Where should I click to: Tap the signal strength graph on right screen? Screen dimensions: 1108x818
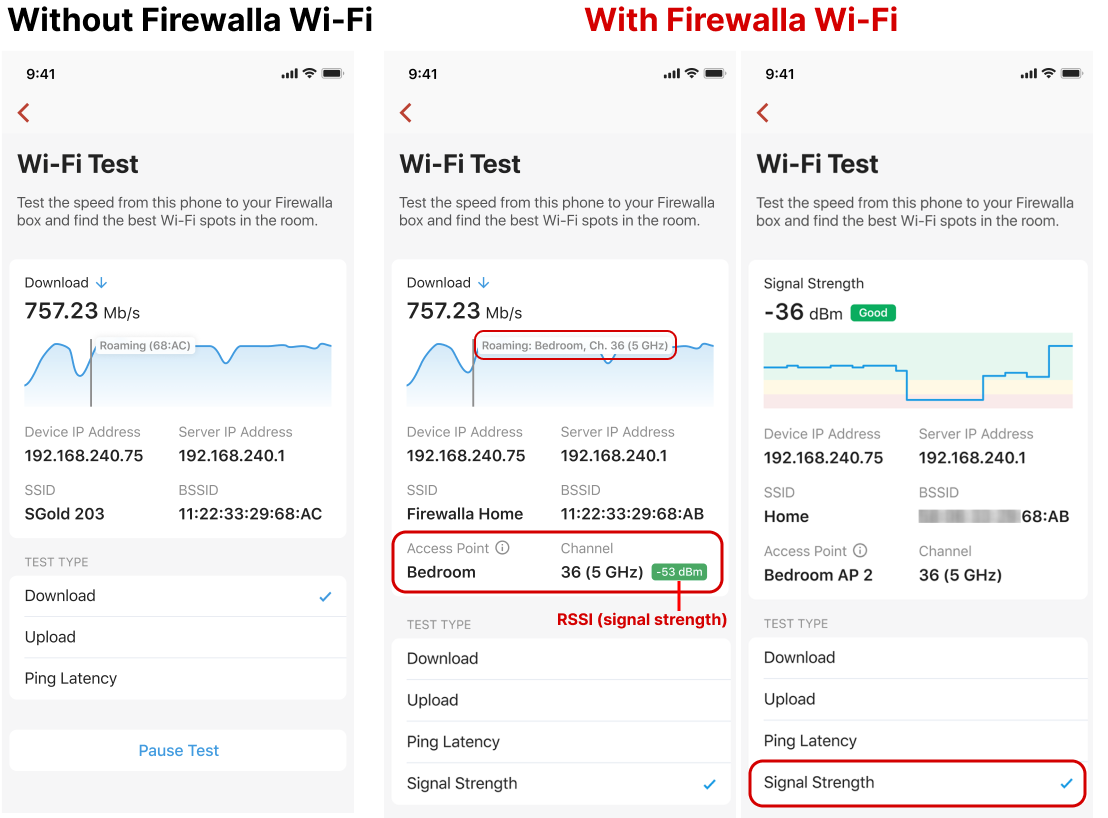917,371
